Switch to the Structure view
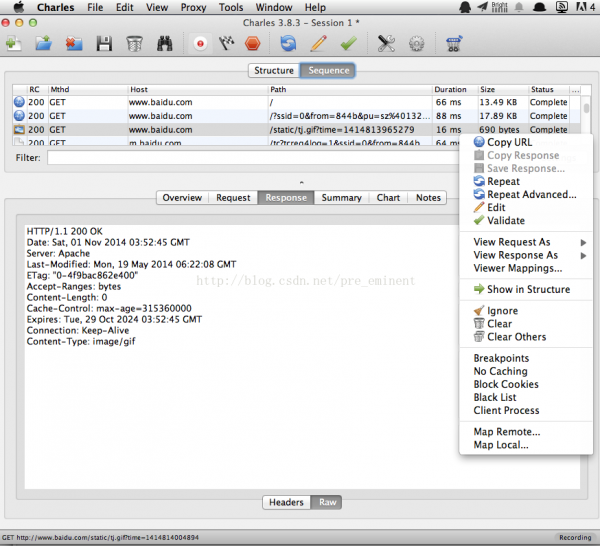Viewport: 600px width, 546px height. coord(274,70)
